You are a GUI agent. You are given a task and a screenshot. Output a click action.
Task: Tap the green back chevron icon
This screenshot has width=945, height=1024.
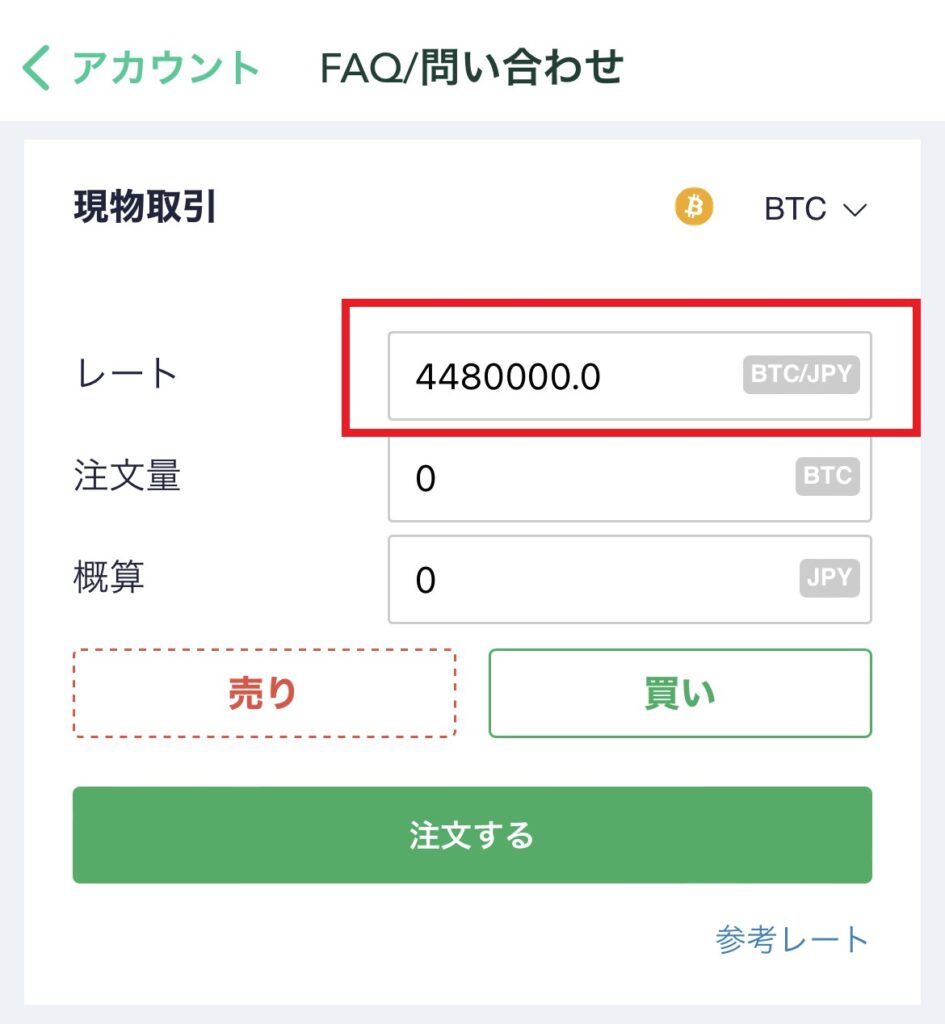click(36, 67)
